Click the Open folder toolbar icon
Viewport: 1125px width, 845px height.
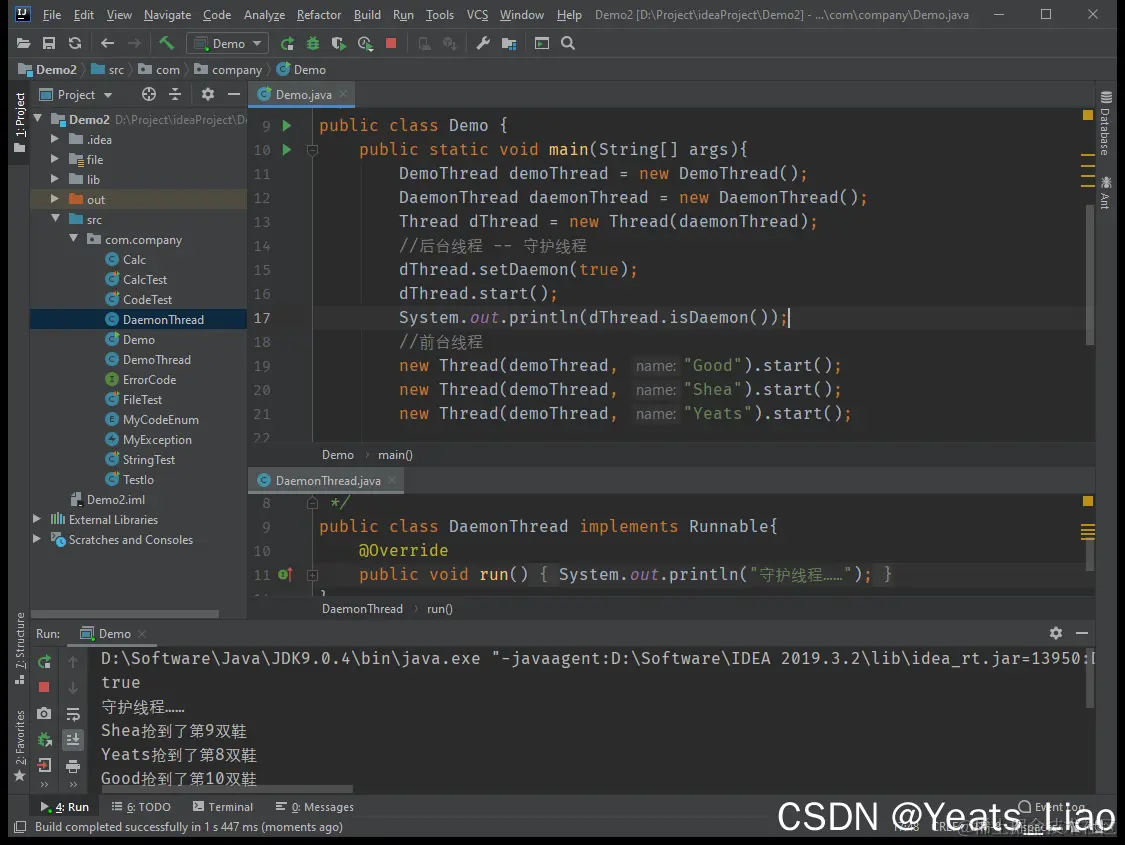tap(23, 43)
